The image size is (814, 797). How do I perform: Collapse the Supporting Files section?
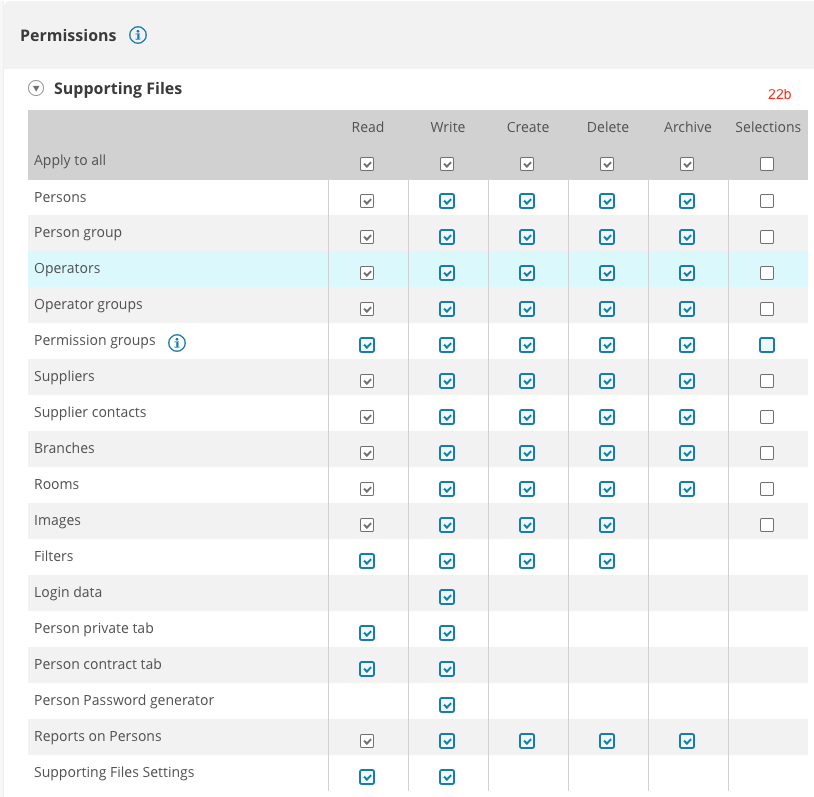click(37, 88)
